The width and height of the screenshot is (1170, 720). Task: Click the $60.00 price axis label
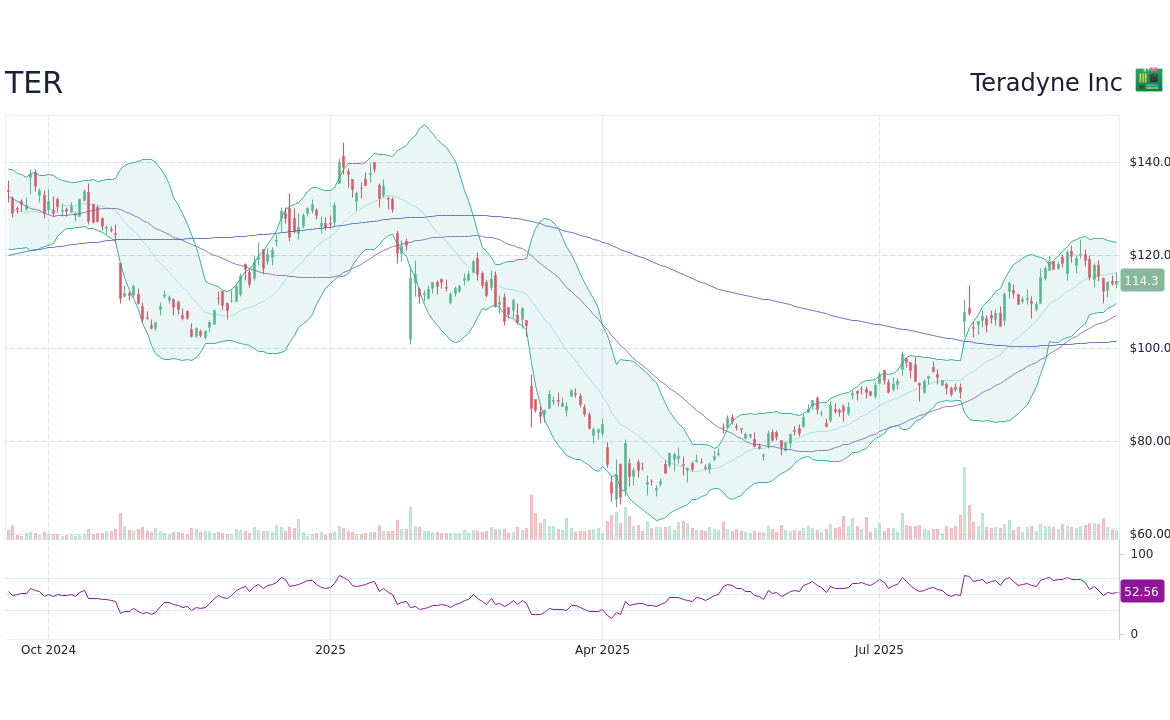[1149, 533]
